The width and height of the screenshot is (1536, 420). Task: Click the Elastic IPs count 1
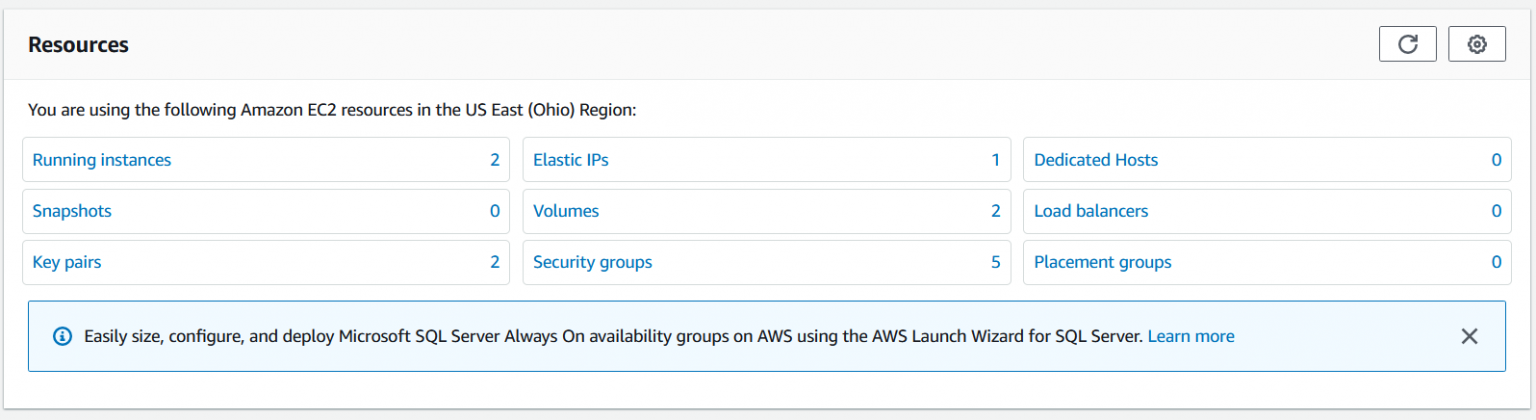tap(996, 160)
